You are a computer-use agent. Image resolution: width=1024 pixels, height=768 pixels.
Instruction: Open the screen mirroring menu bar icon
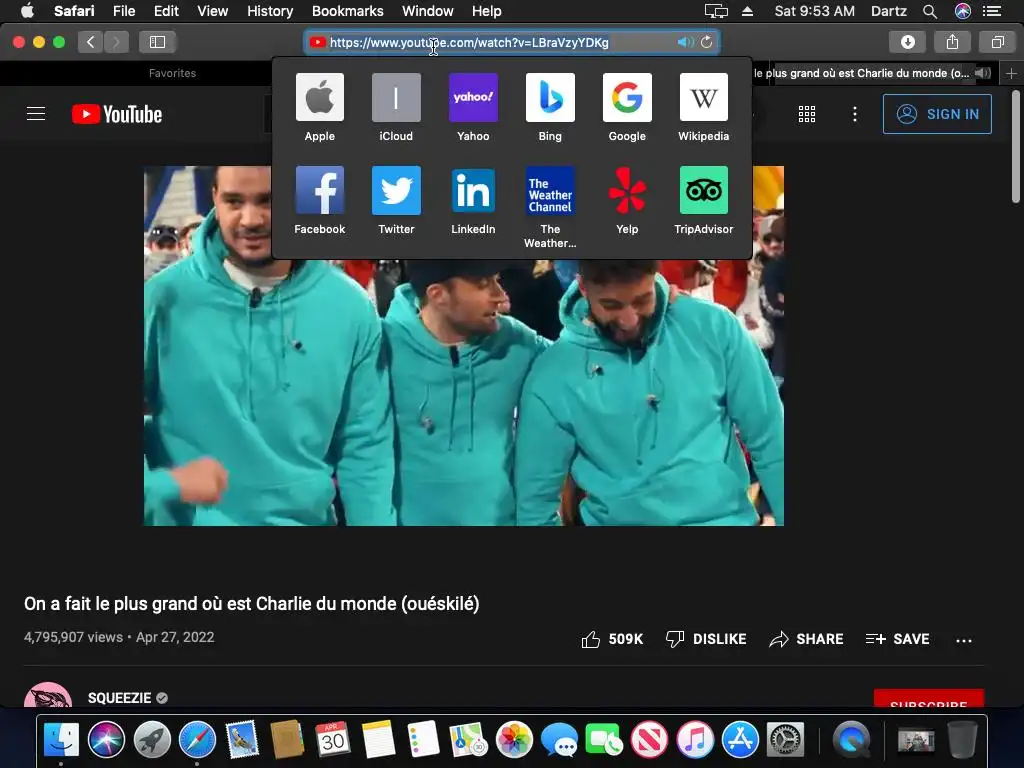(716, 11)
